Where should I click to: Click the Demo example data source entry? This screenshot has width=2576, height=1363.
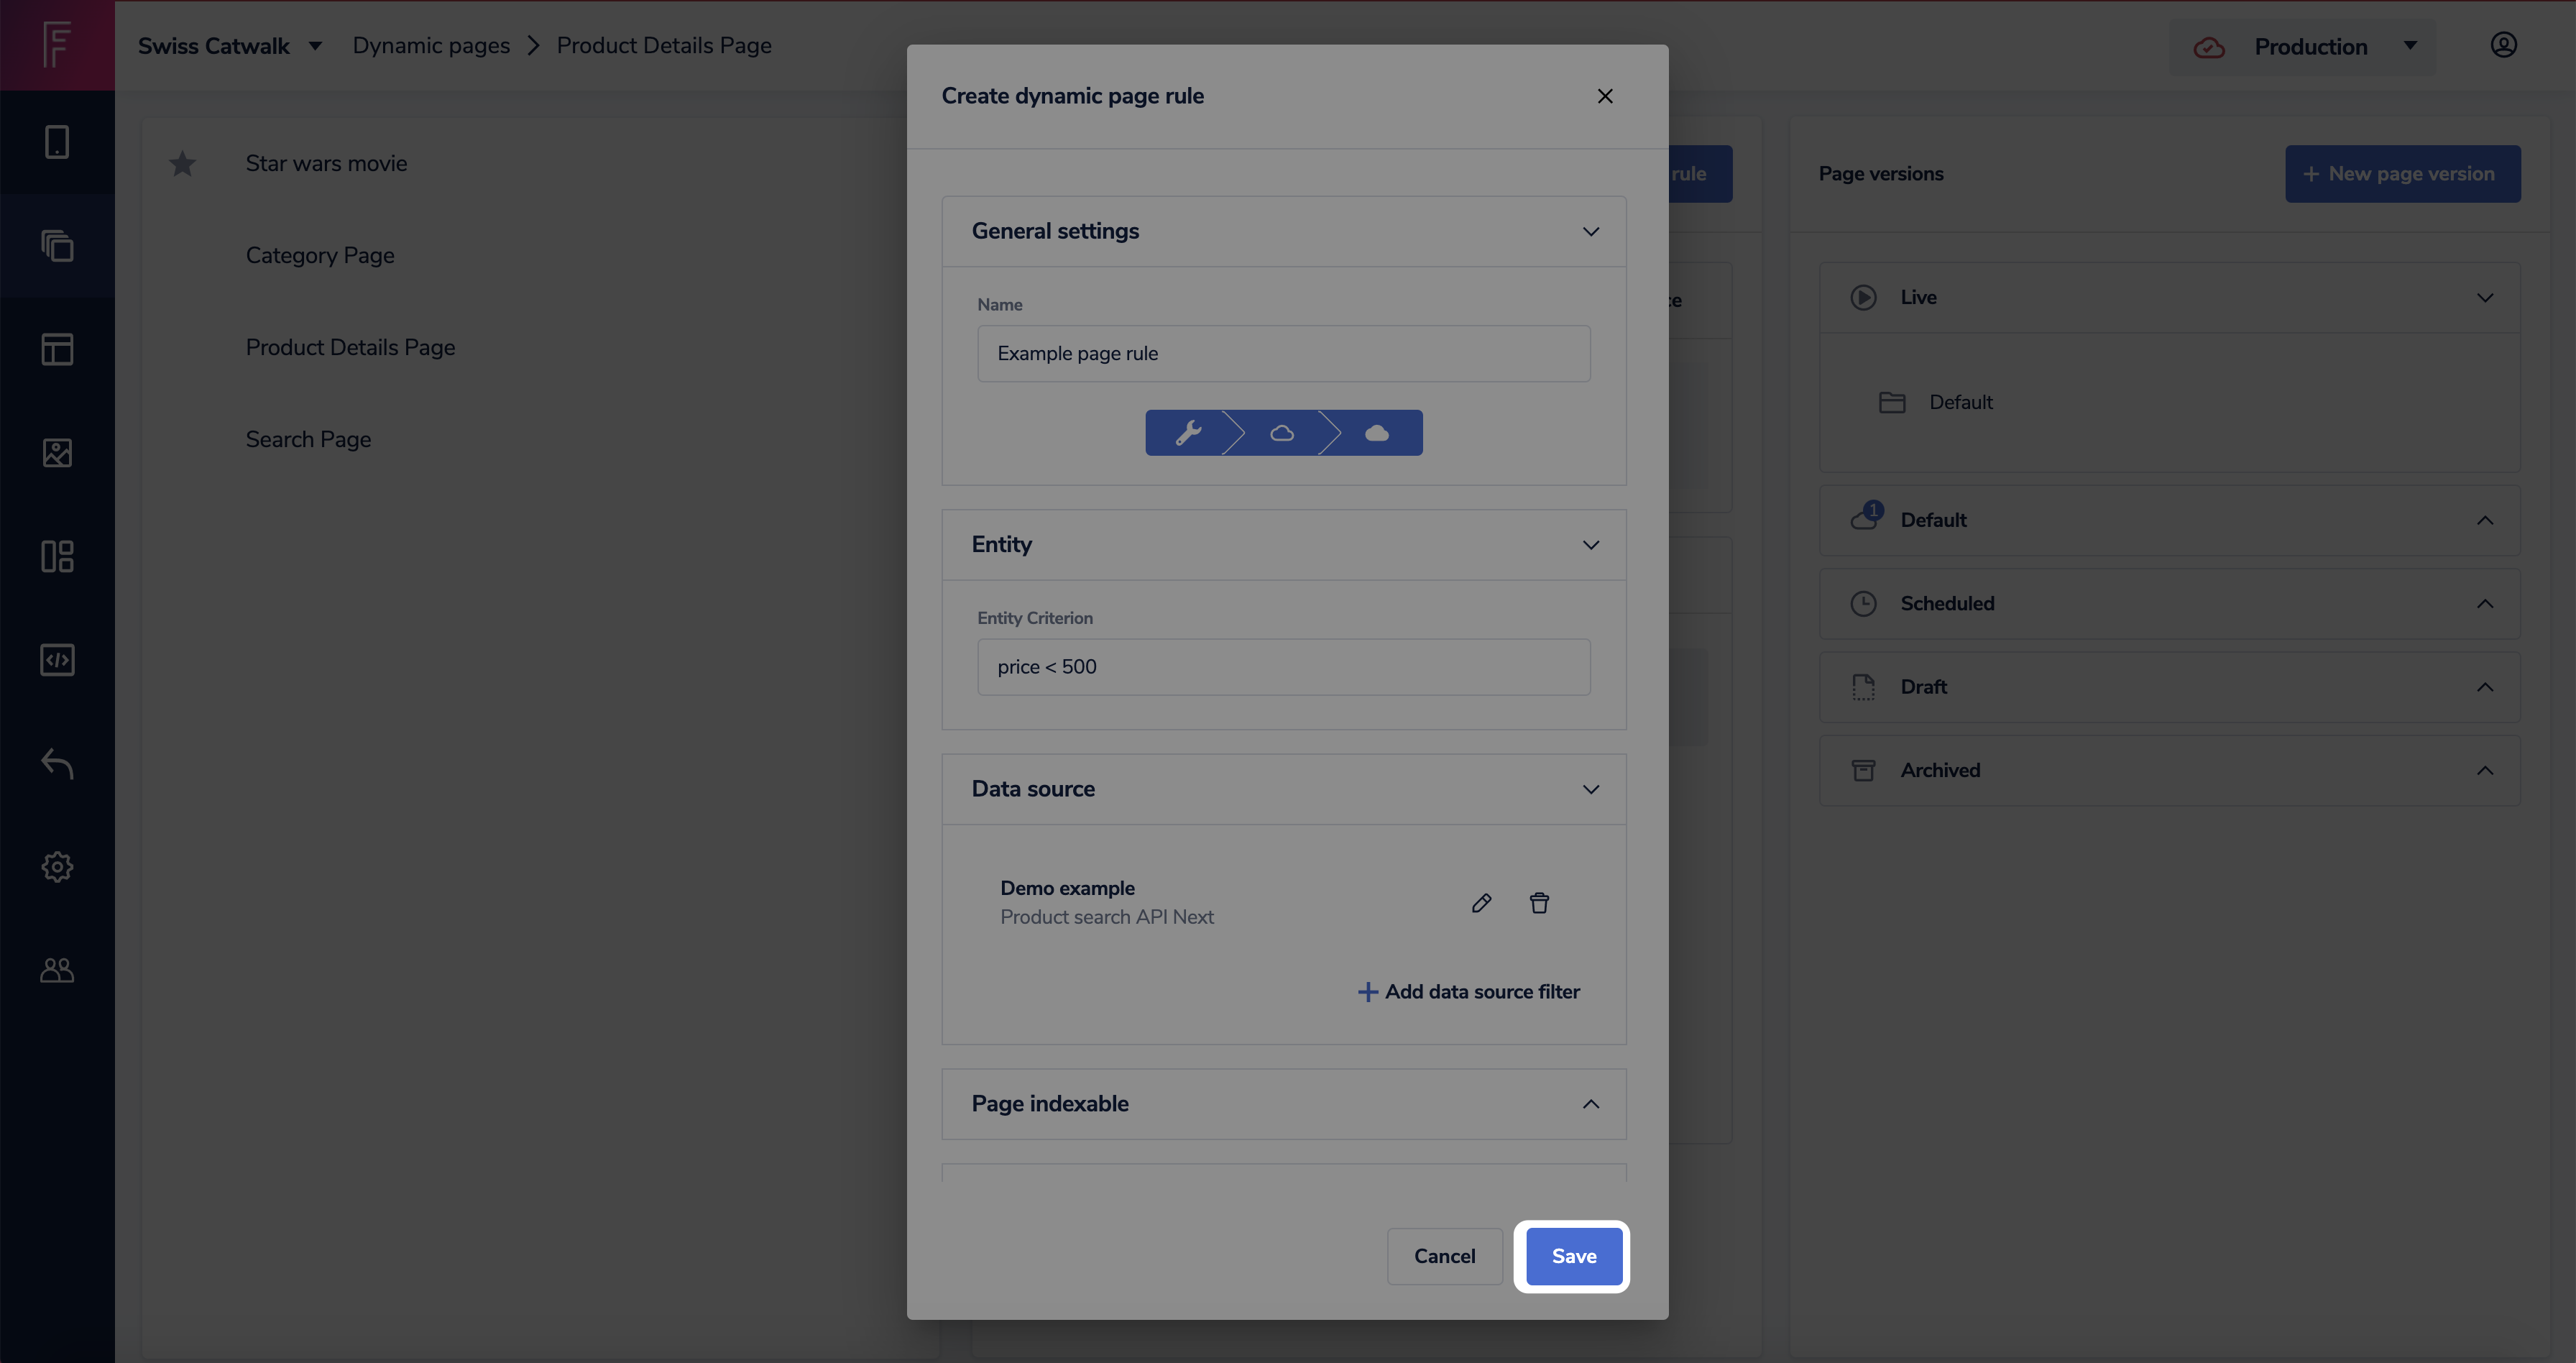click(1107, 902)
